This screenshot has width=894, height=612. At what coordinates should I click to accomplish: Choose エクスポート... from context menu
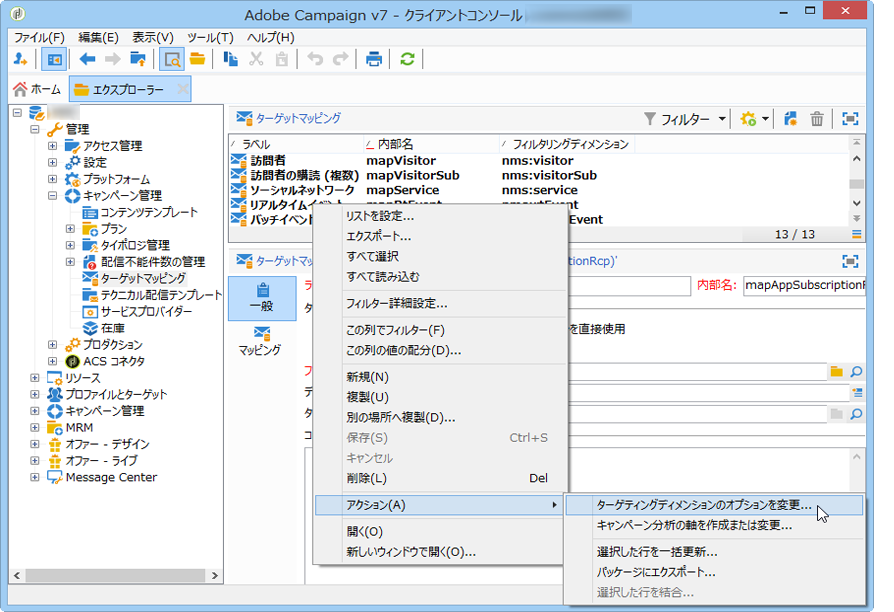(441, 236)
